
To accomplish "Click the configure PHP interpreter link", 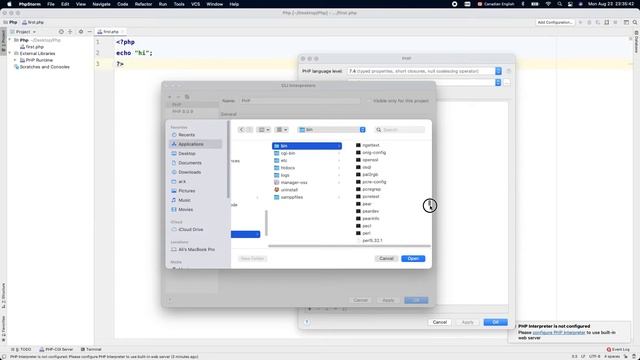I will pyautogui.click(x=559, y=333).
